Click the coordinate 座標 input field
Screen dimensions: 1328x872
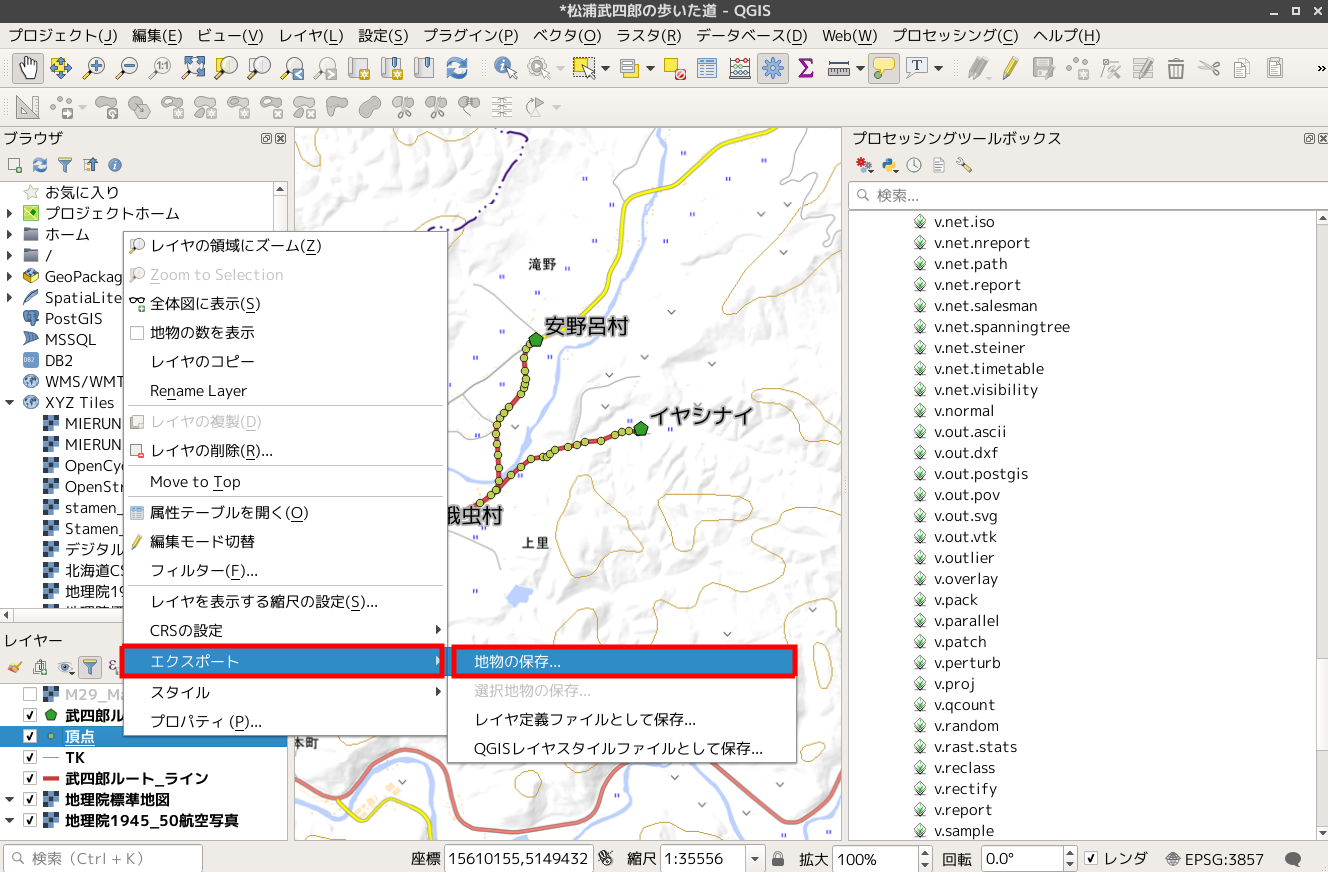coord(518,859)
